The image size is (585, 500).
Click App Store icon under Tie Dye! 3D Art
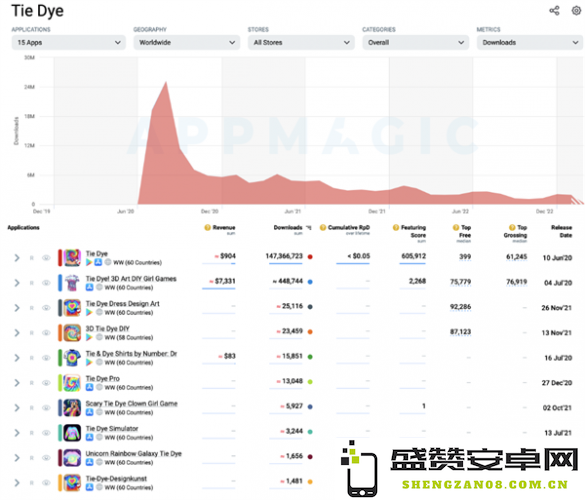pos(90,287)
